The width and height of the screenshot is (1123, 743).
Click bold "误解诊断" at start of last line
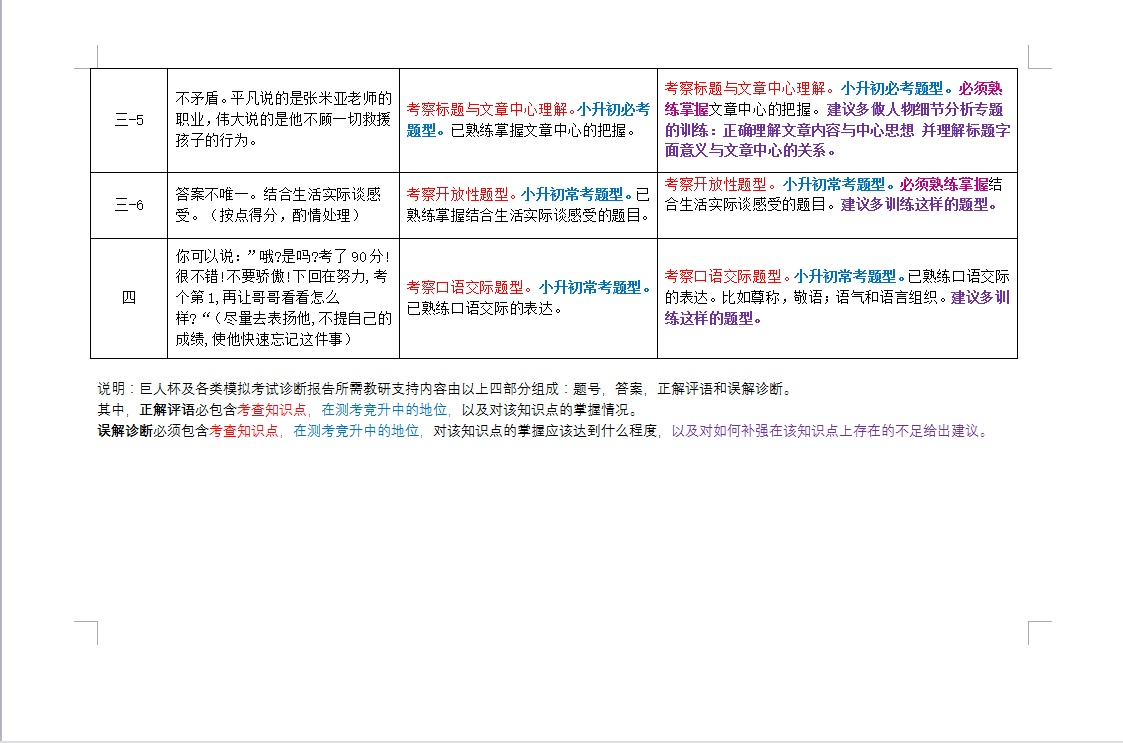coord(125,431)
